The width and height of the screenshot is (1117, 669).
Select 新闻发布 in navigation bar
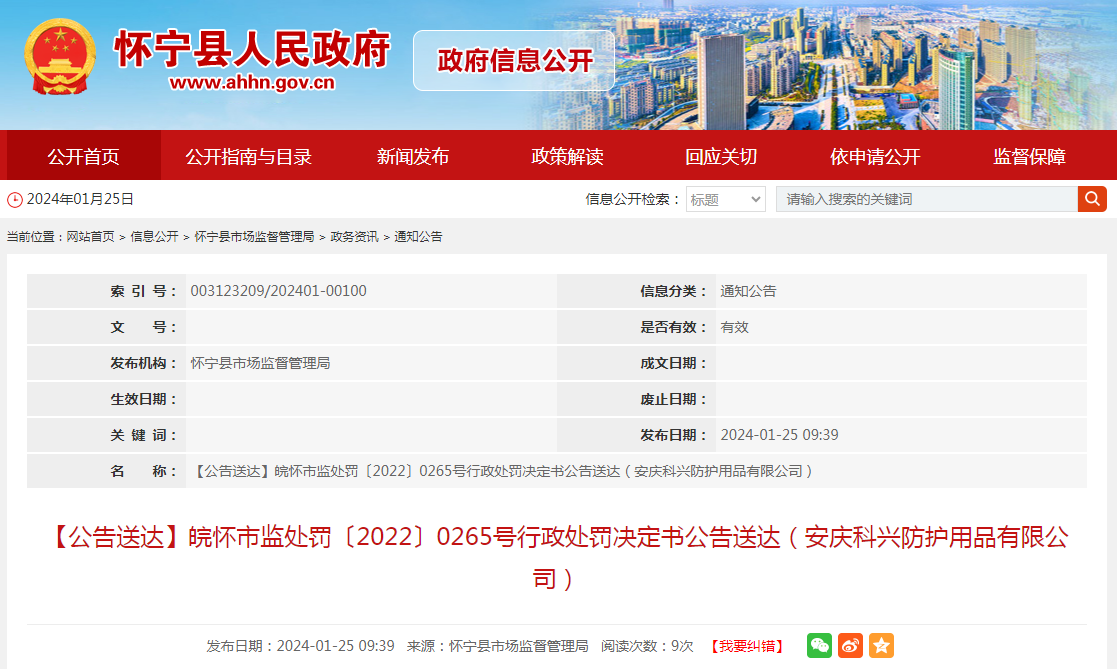(x=413, y=156)
